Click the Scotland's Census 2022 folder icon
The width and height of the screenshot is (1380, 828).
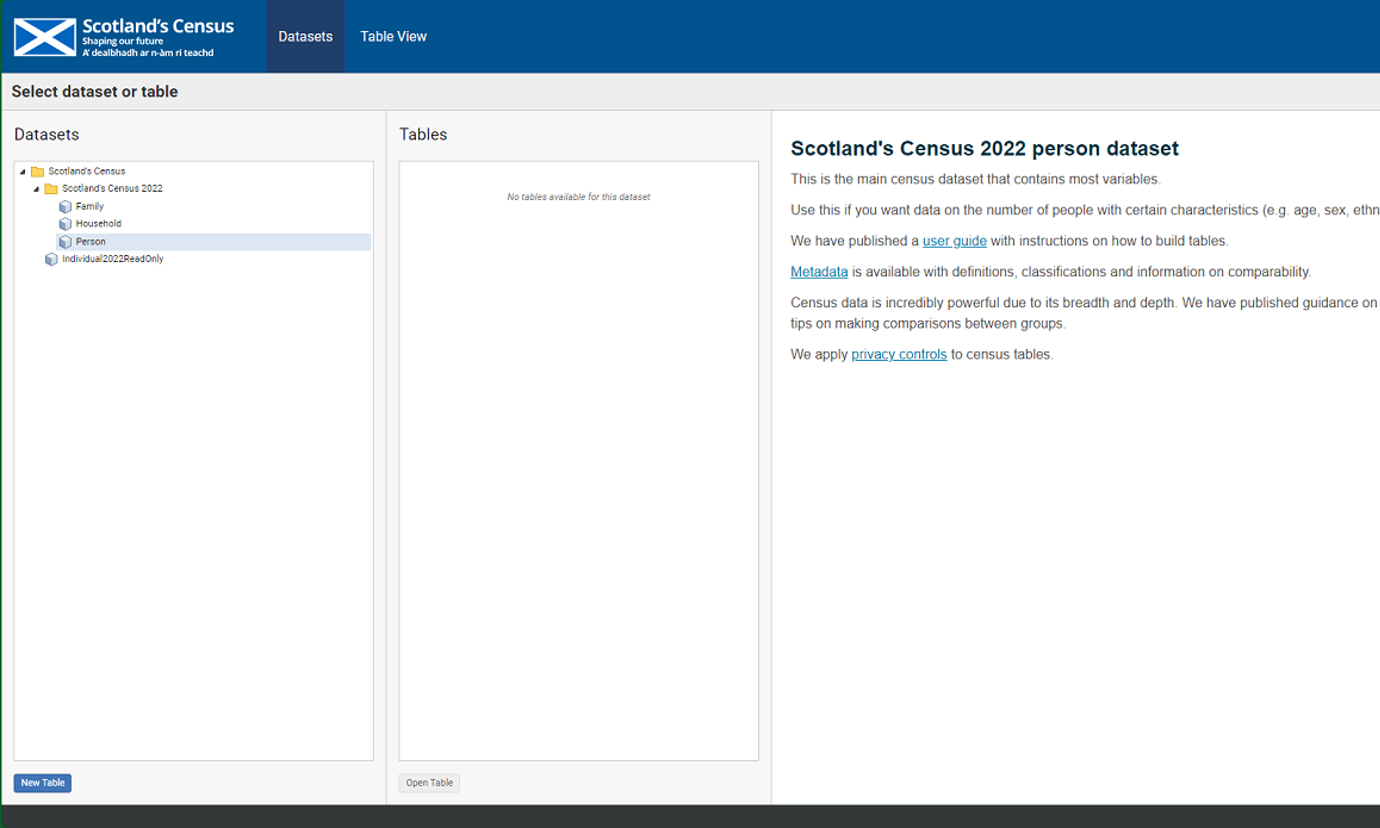click(51, 189)
